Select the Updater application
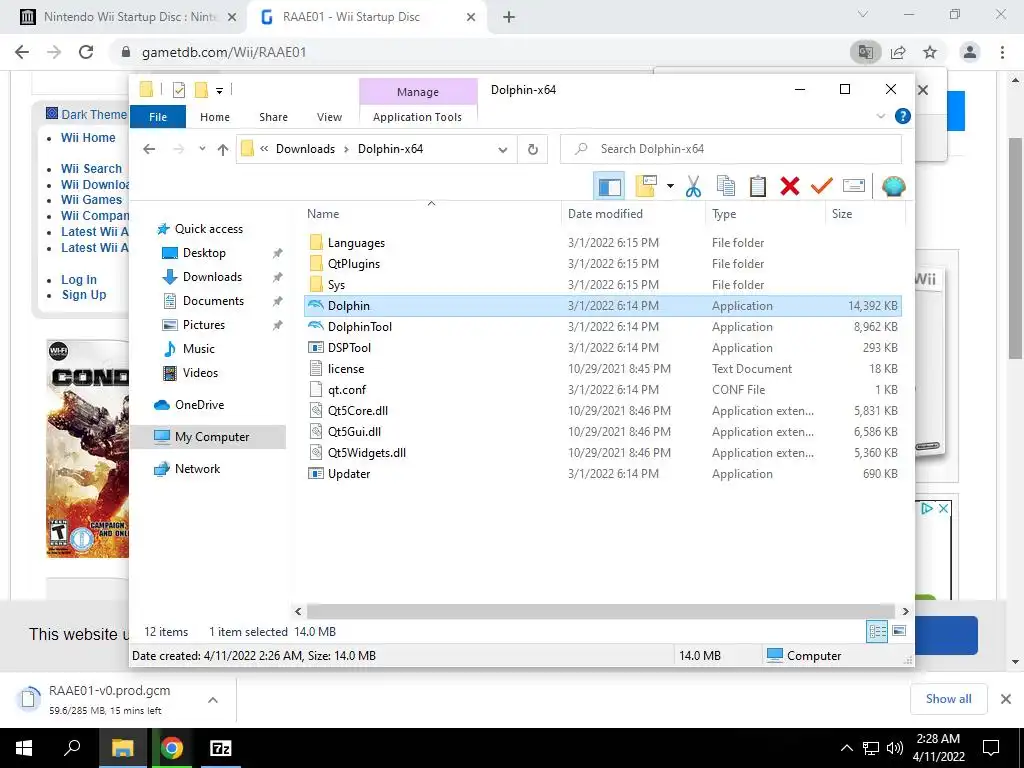 pyautogui.click(x=602, y=473)
